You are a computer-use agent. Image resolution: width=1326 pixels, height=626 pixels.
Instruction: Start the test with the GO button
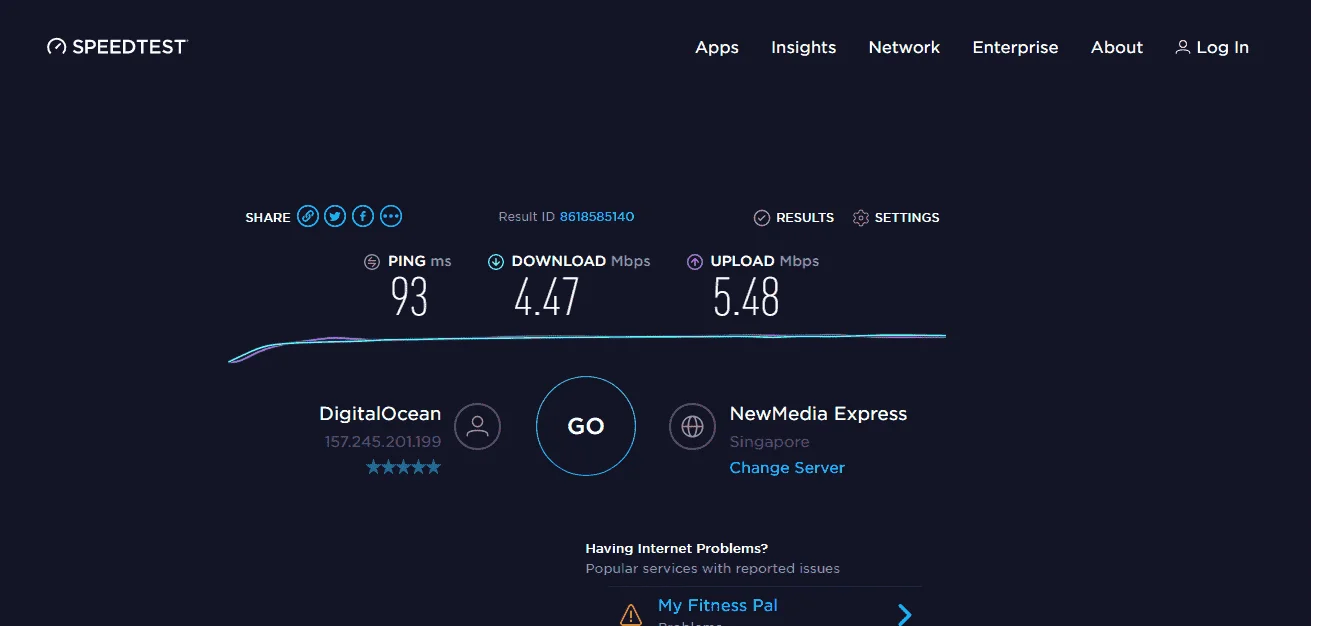point(586,426)
